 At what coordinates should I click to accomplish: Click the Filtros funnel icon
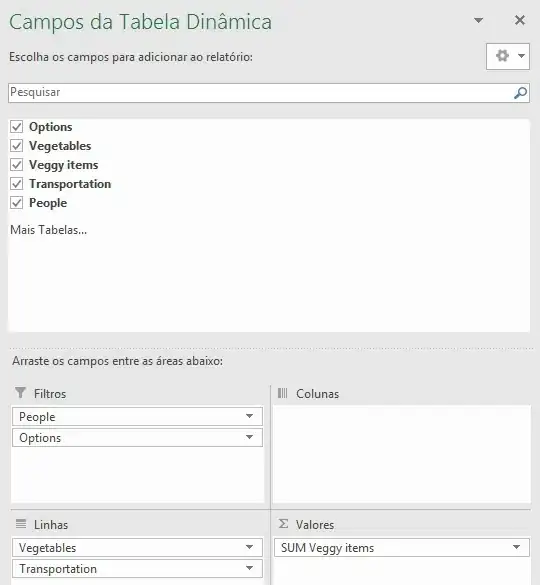coord(21,393)
